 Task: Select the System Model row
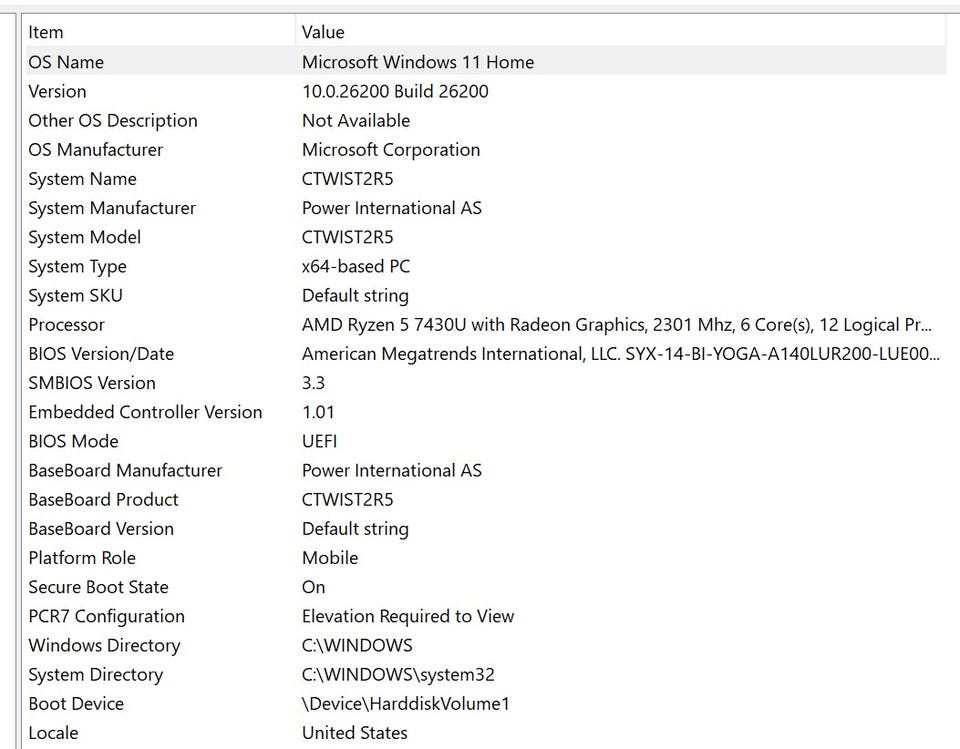coord(84,237)
